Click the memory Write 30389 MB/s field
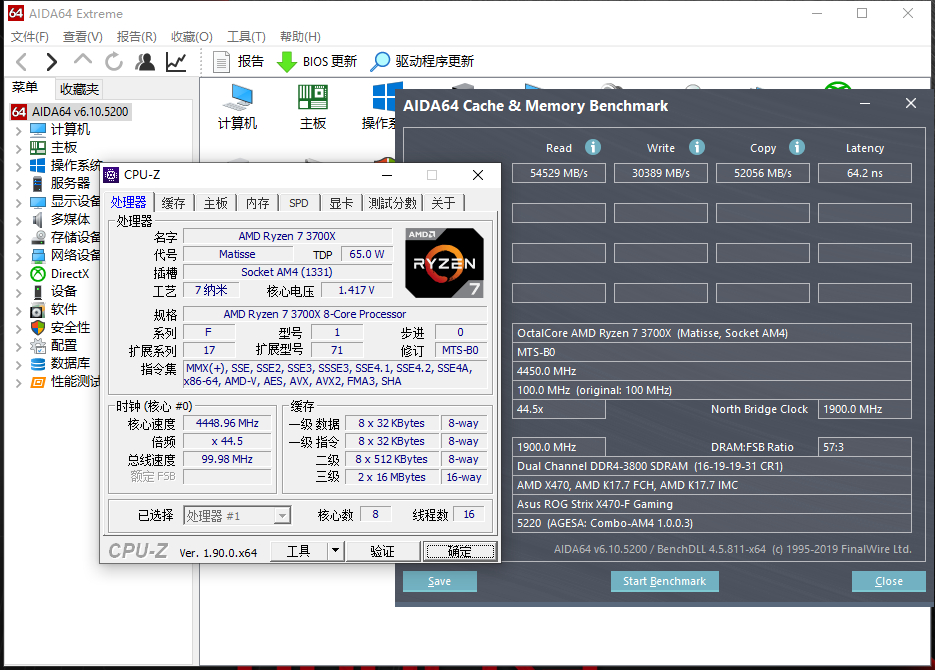 point(661,173)
